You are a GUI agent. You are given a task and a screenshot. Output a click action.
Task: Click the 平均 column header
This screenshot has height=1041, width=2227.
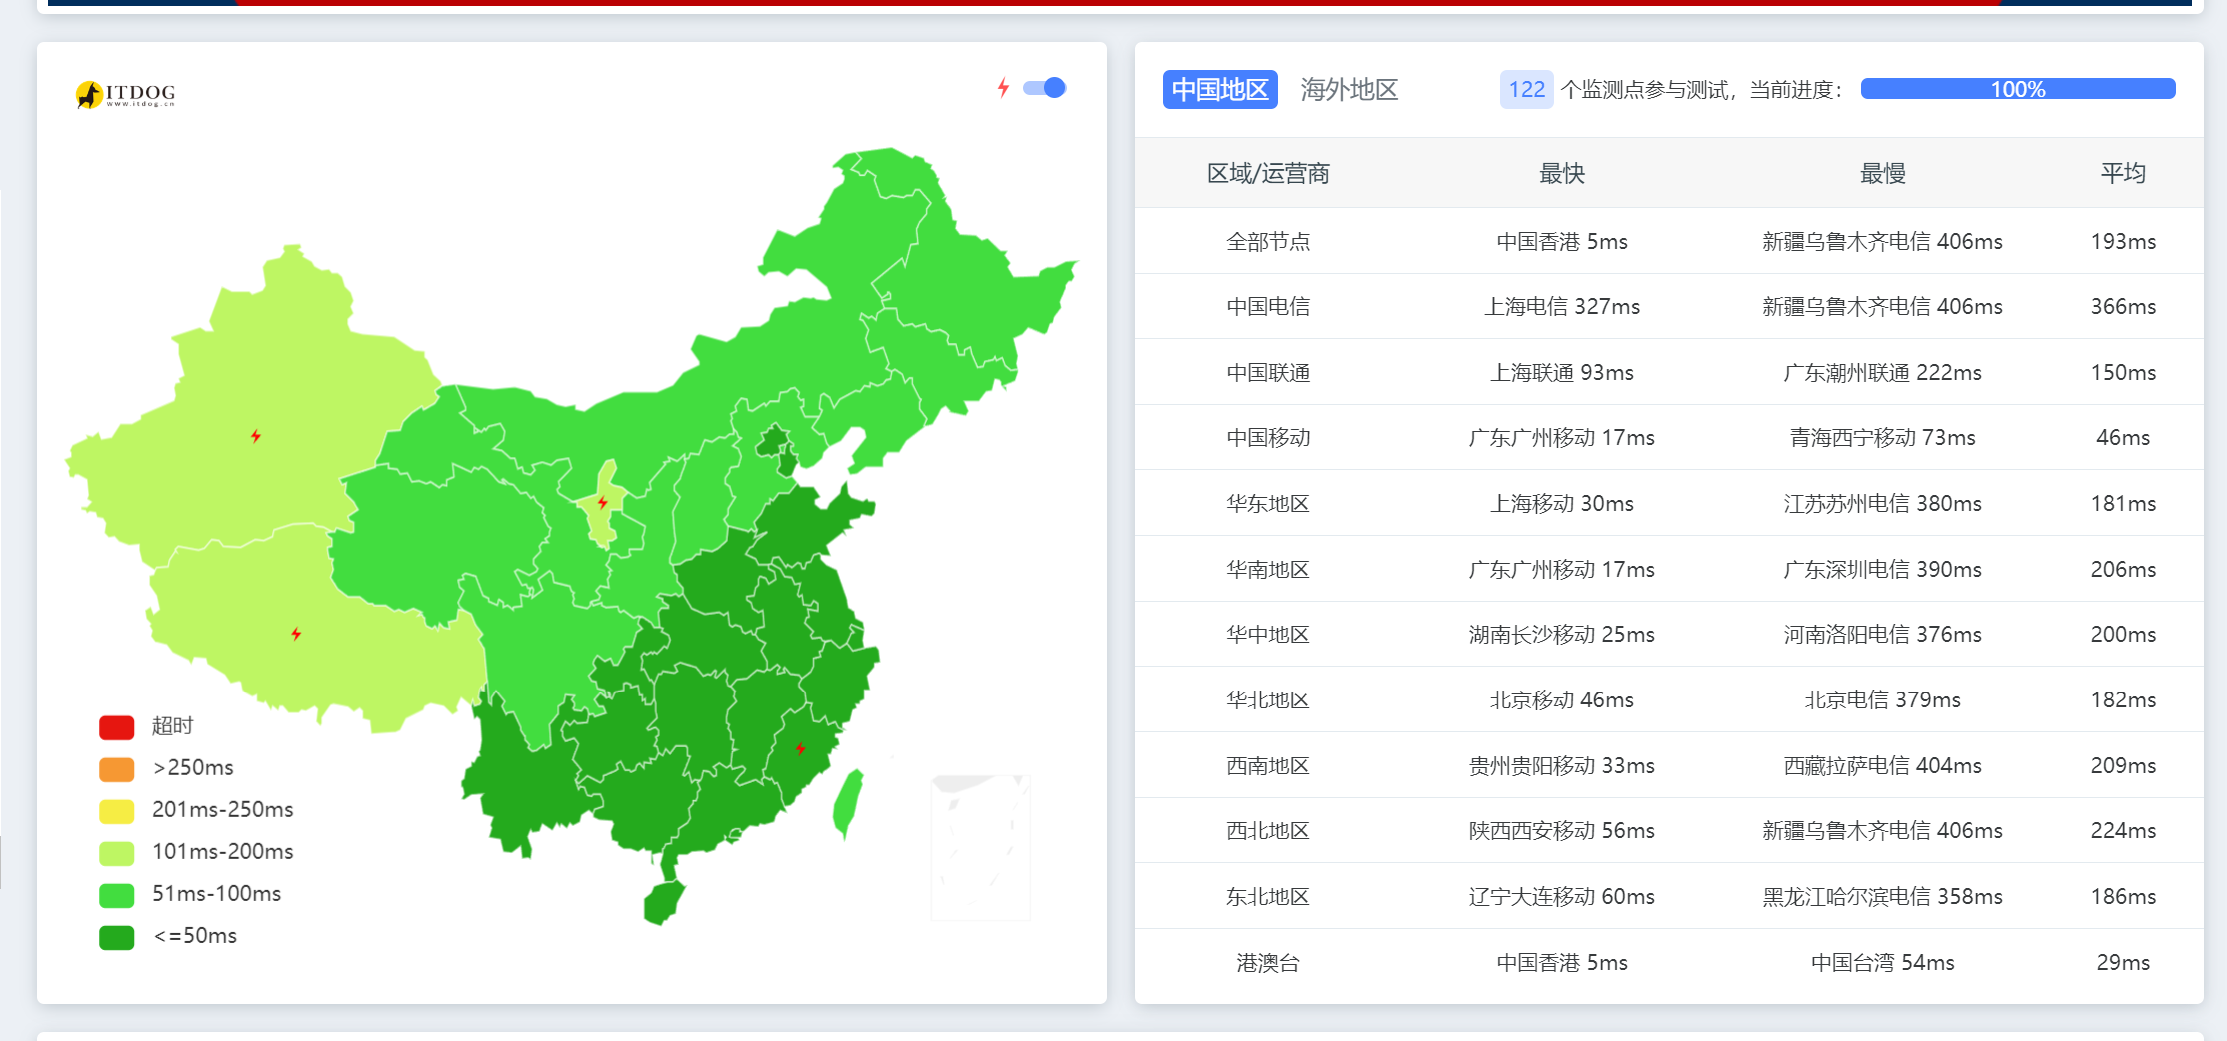coord(2122,173)
